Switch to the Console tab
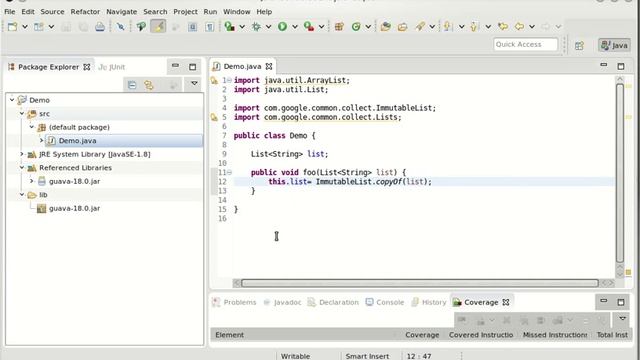Image resolution: width=640 pixels, height=360 pixels. pyautogui.click(x=385, y=302)
